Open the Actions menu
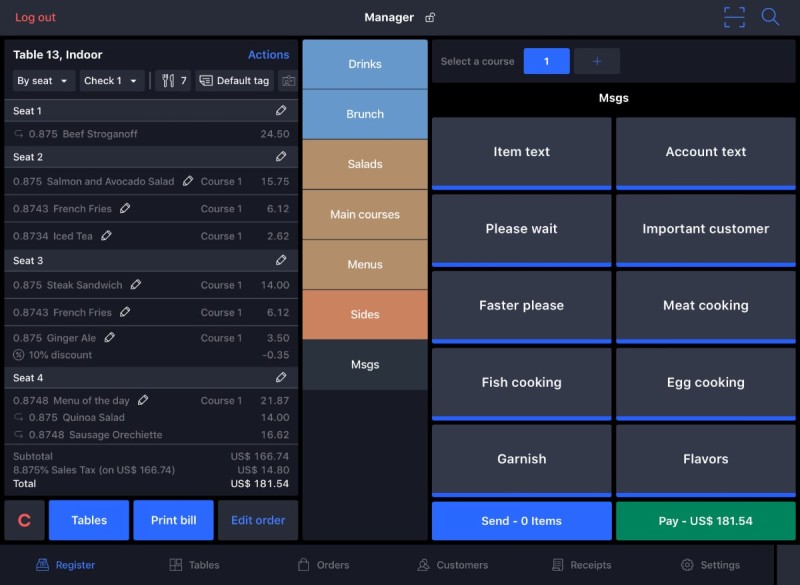Screen dimensions: 800x585 click(x=268, y=54)
